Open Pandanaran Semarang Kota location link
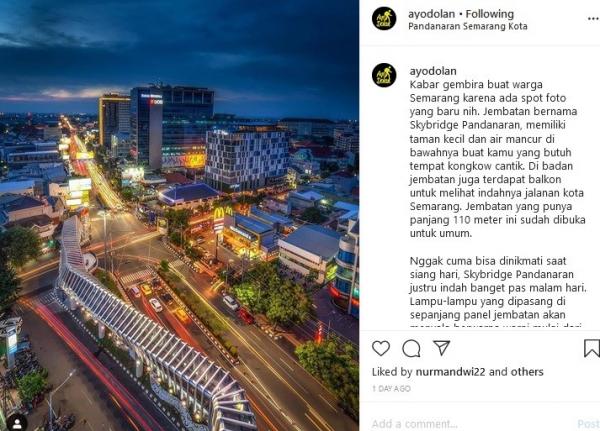600x431 pixels. [x=468, y=26]
